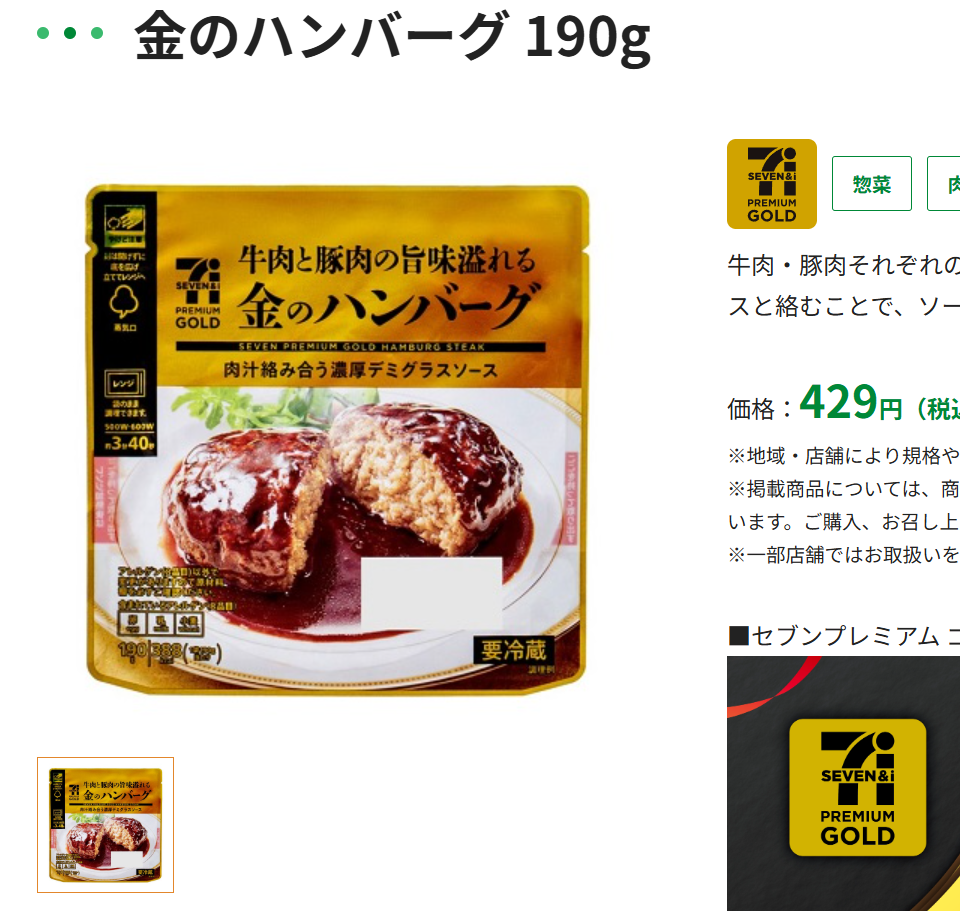Click the red ribbon in the banner

click(x=773, y=688)
